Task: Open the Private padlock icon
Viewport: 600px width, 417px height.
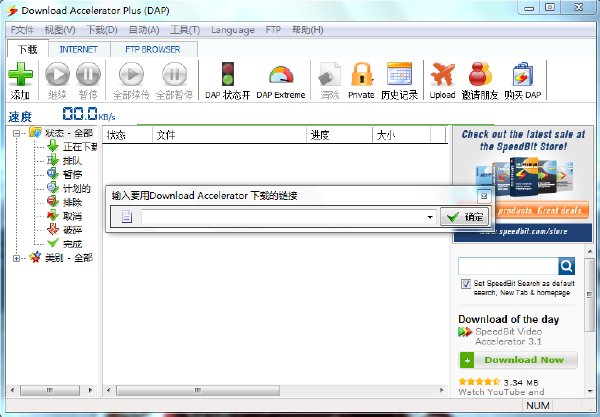Action: click(x=362, y=74)
